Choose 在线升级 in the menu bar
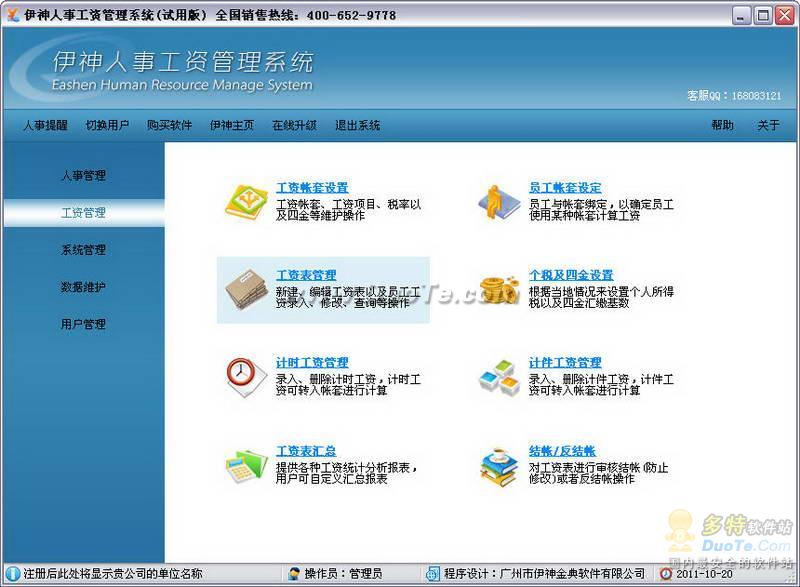This screenshot has height=587, width=800. point(294,126)
